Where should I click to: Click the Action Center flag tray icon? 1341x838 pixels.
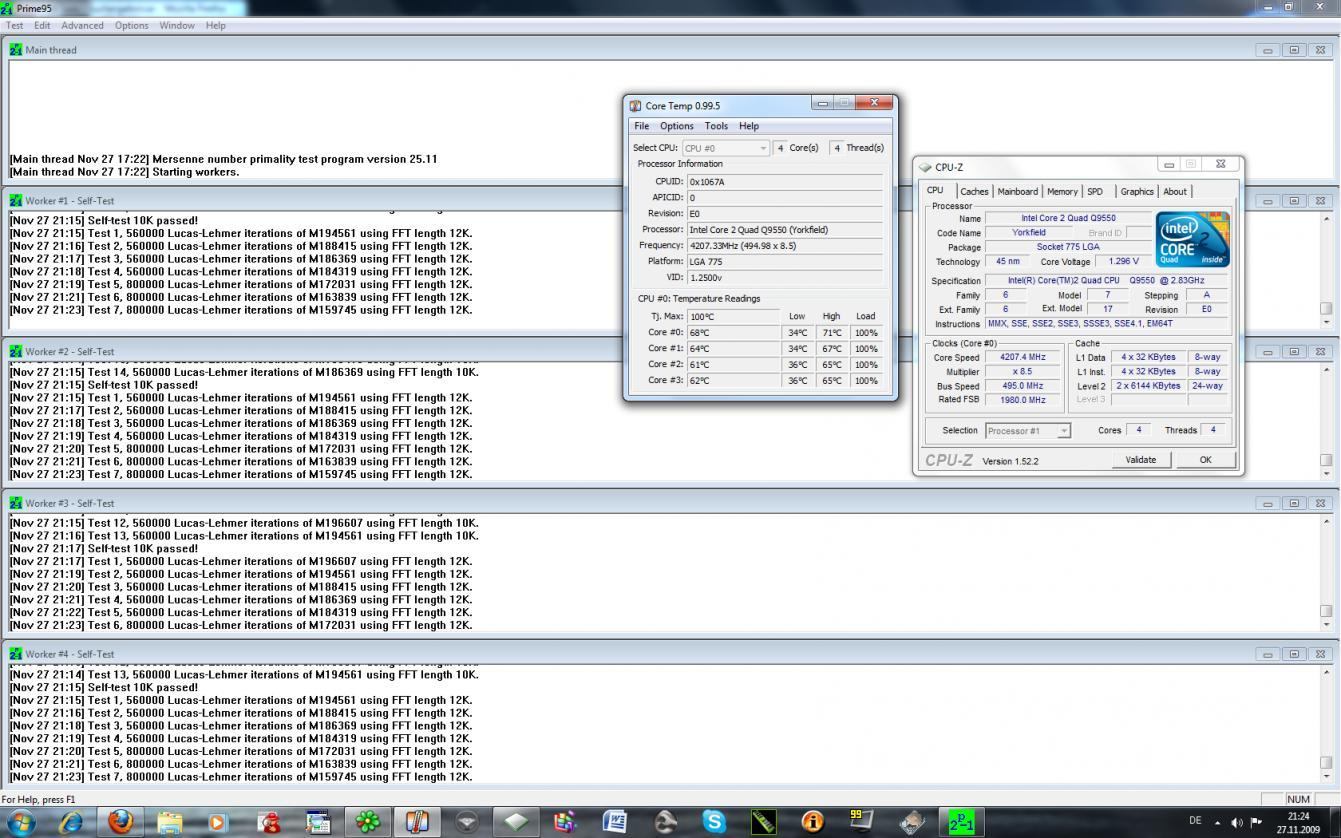(x=1256, y=822)
